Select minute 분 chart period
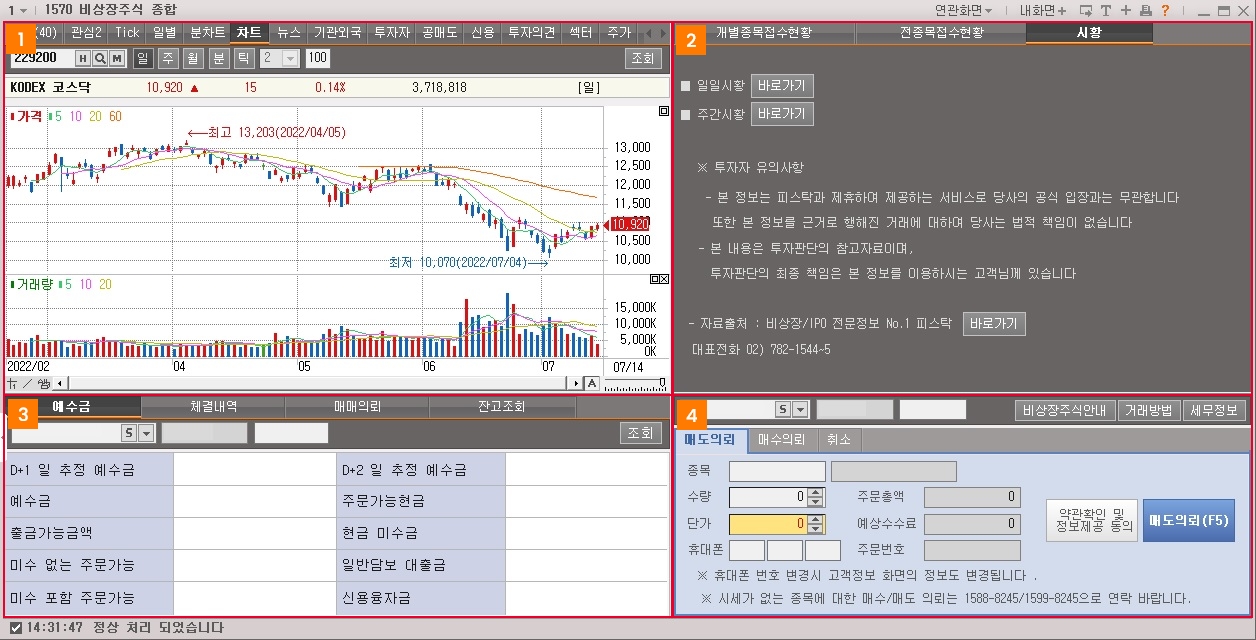Viewport: 1256px width, 640px height. click(218, 58)
